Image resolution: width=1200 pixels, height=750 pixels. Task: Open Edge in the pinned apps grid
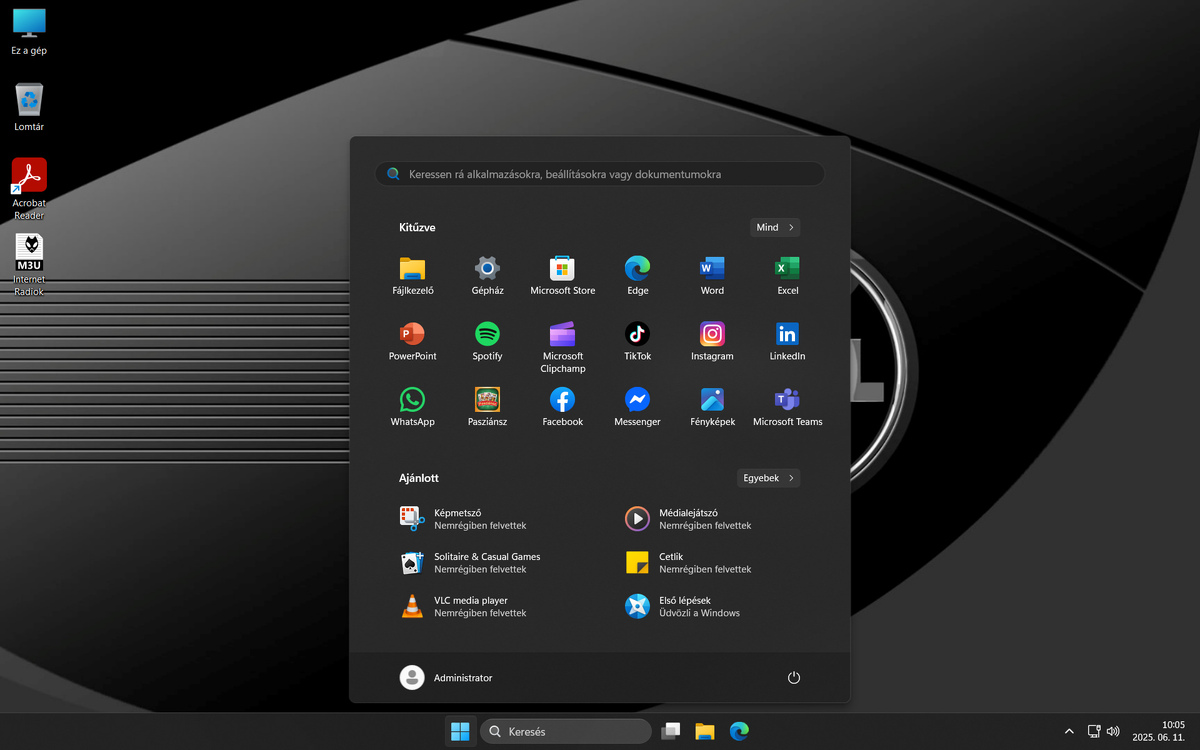coord(637,276)
